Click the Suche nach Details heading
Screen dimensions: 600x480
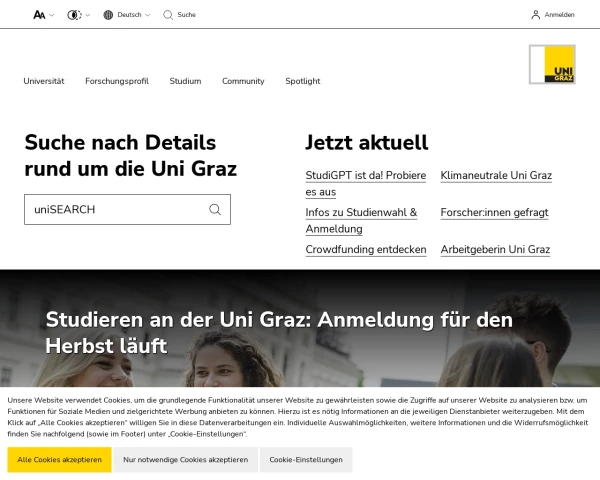point(130,155)
